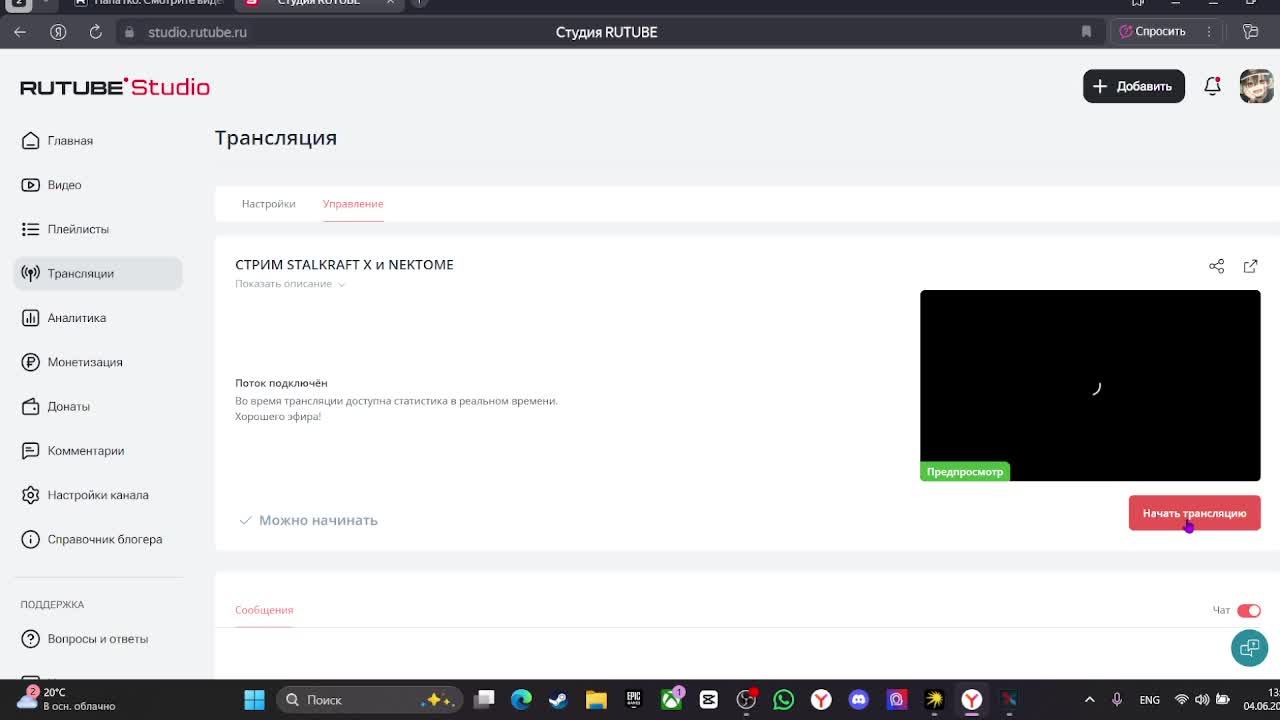
Task: Click the stream preview player
Action: 1090,385
